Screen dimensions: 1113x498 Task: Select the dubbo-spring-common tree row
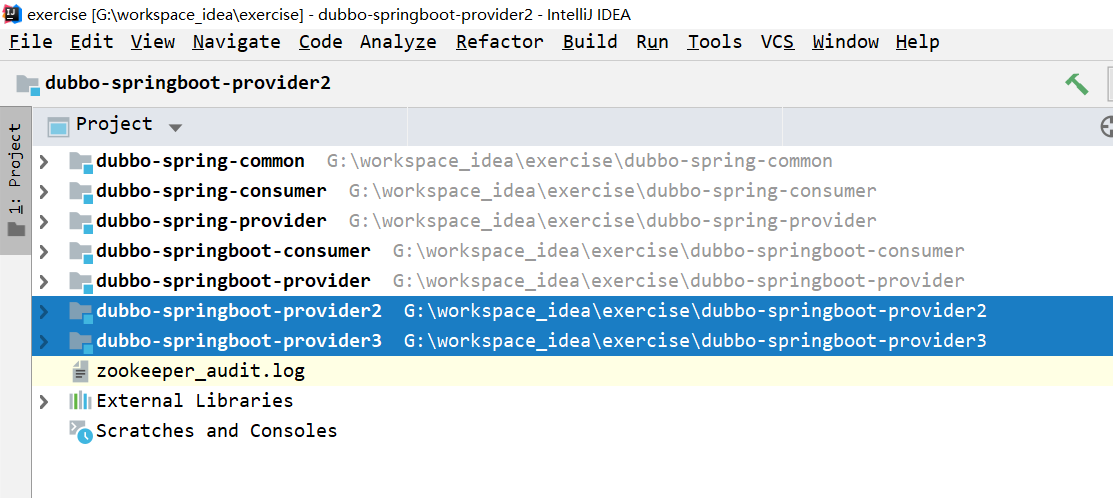[x=572, y=162]
